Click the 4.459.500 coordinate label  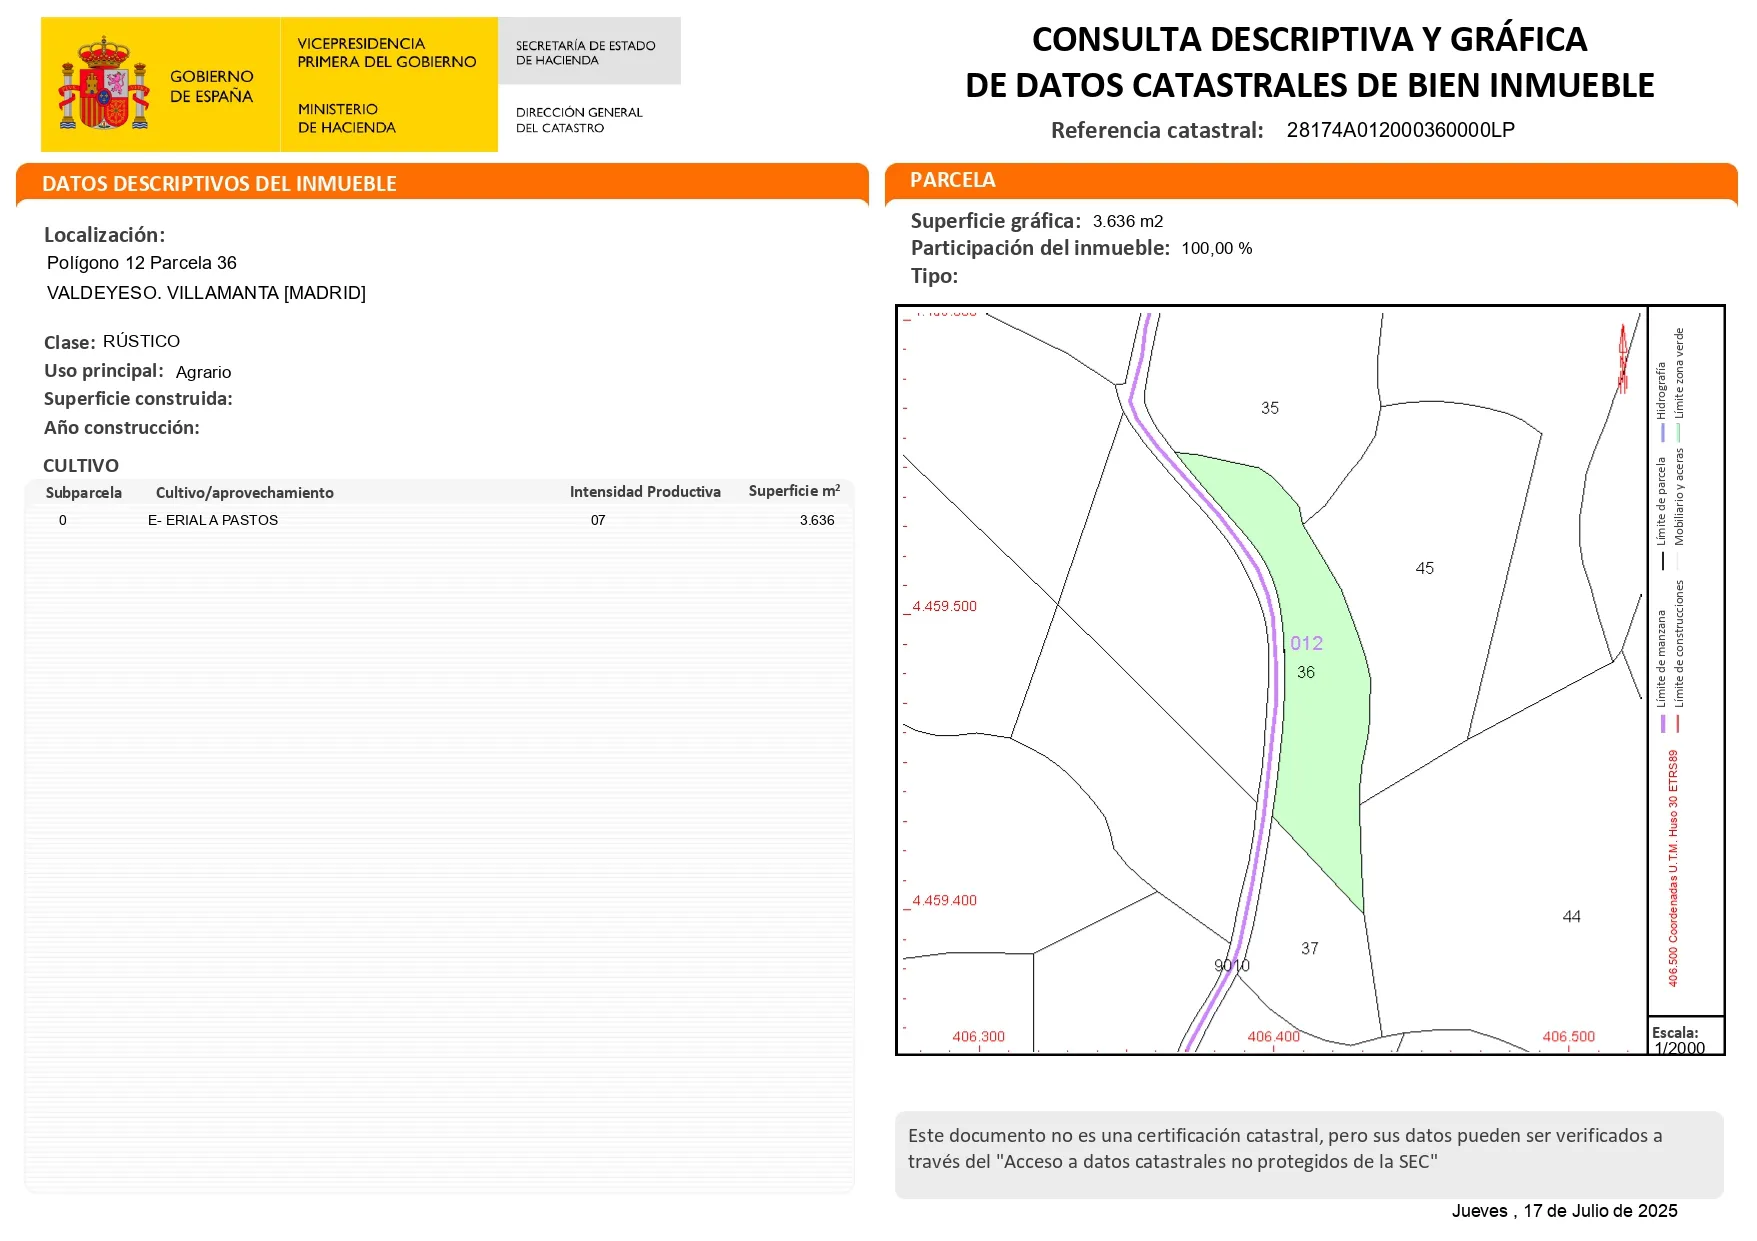[944, 606]
